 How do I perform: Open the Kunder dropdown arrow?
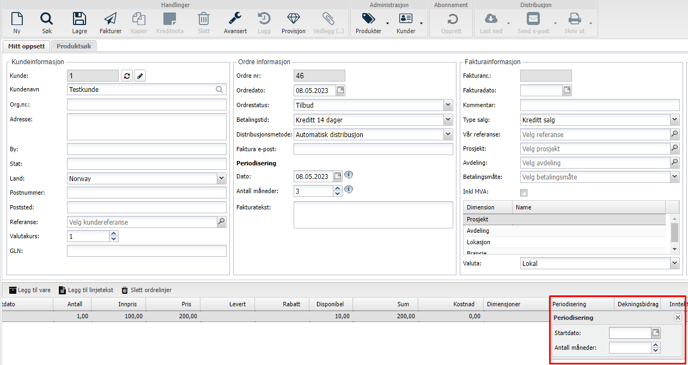[x=421, y=23]
